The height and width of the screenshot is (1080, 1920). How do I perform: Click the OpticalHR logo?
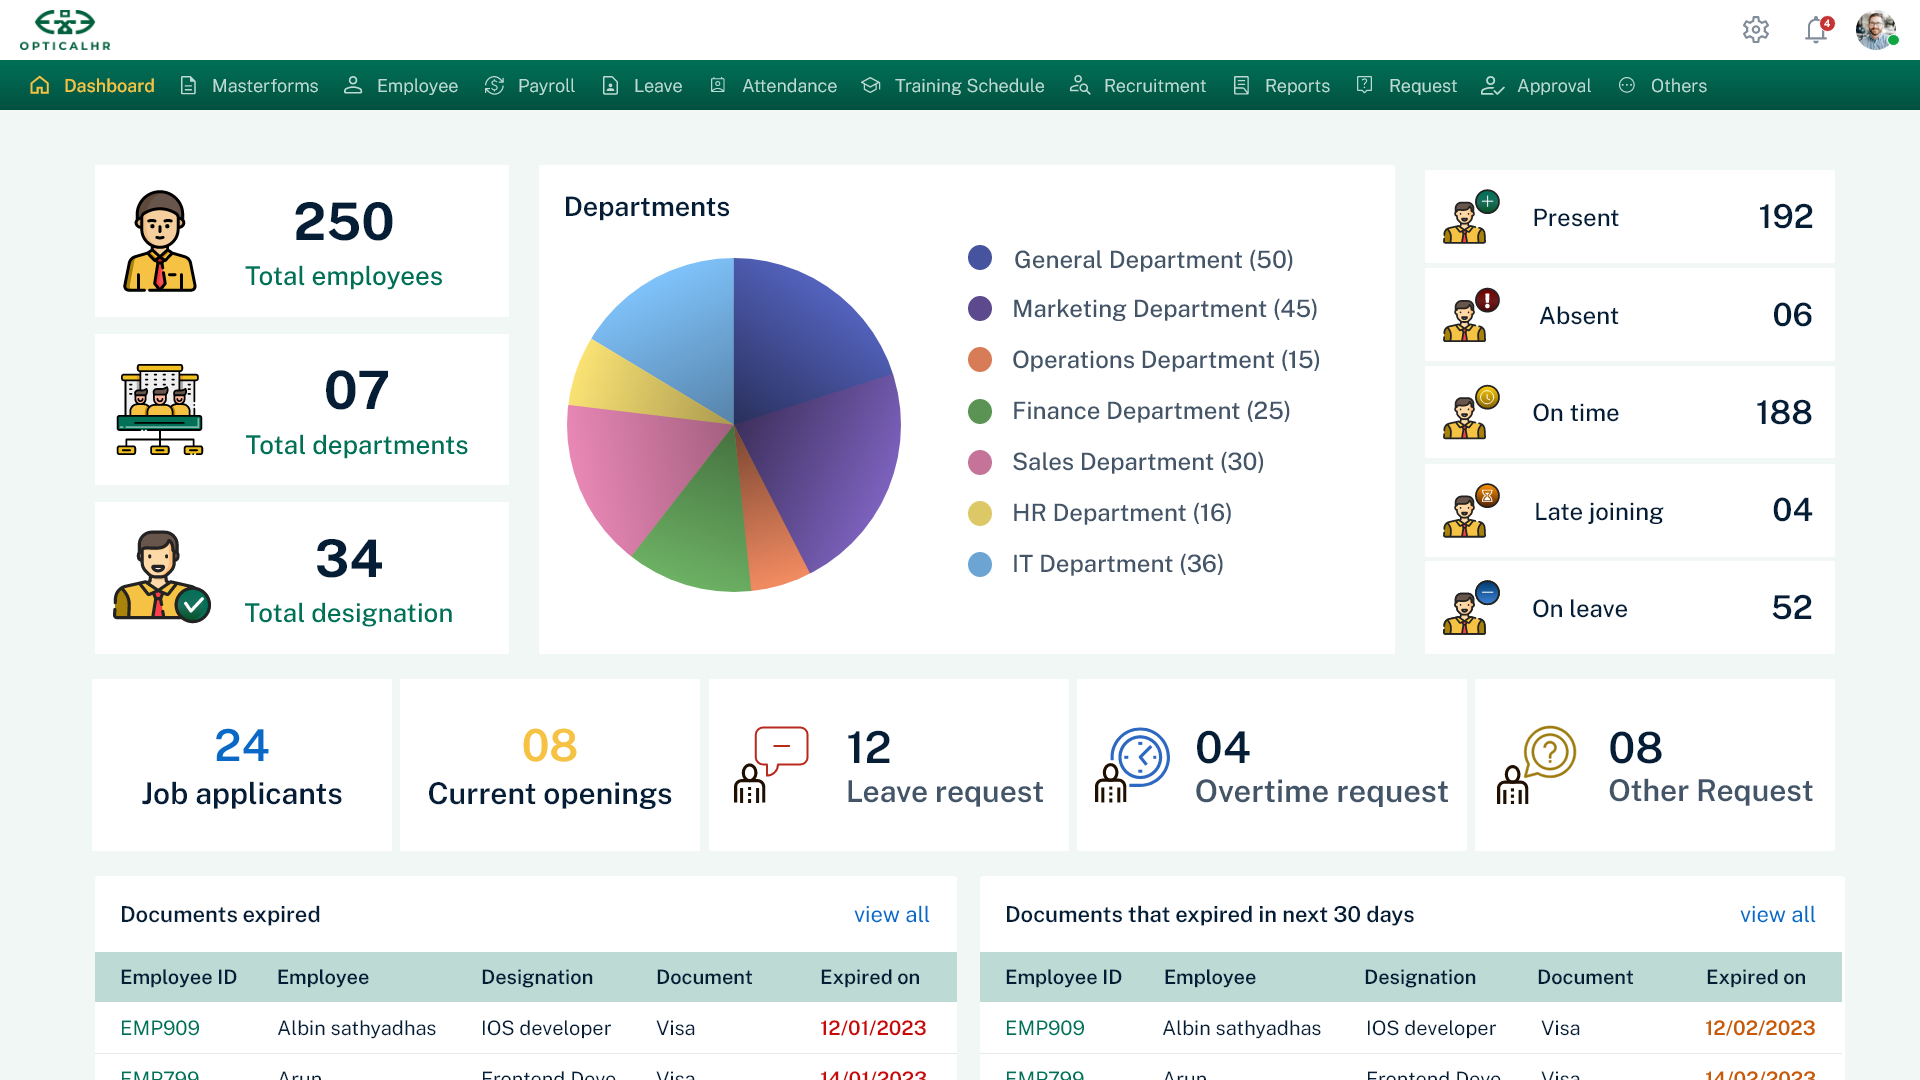click(x=65, y=30)
